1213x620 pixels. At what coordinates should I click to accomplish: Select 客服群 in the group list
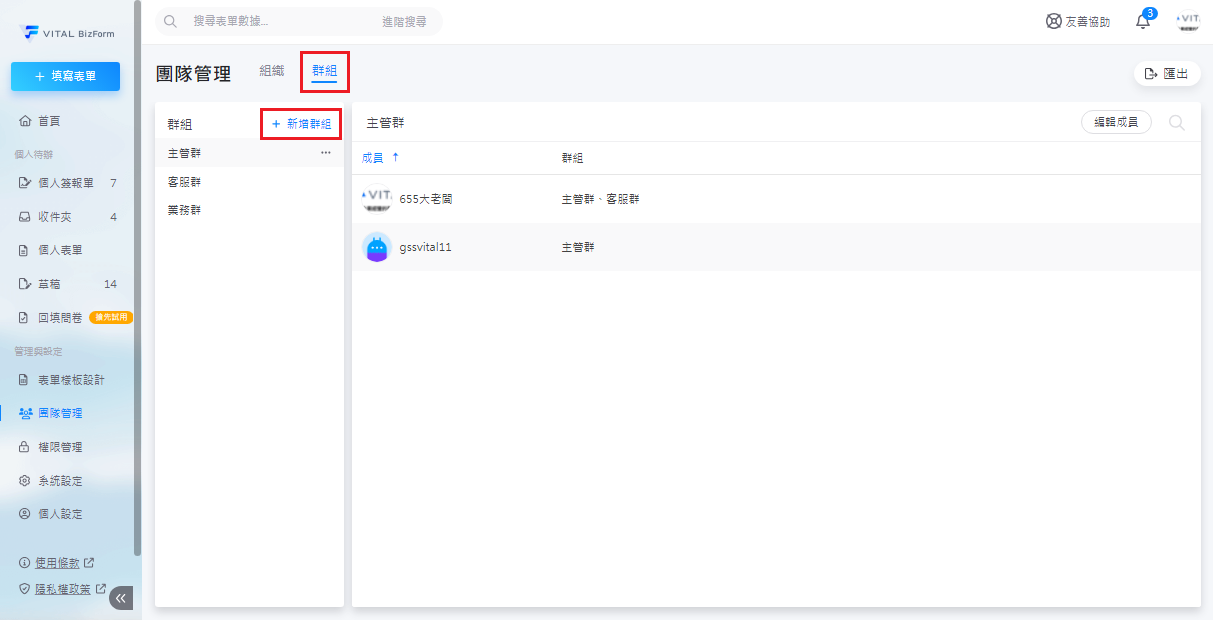(x=185, y=182)
